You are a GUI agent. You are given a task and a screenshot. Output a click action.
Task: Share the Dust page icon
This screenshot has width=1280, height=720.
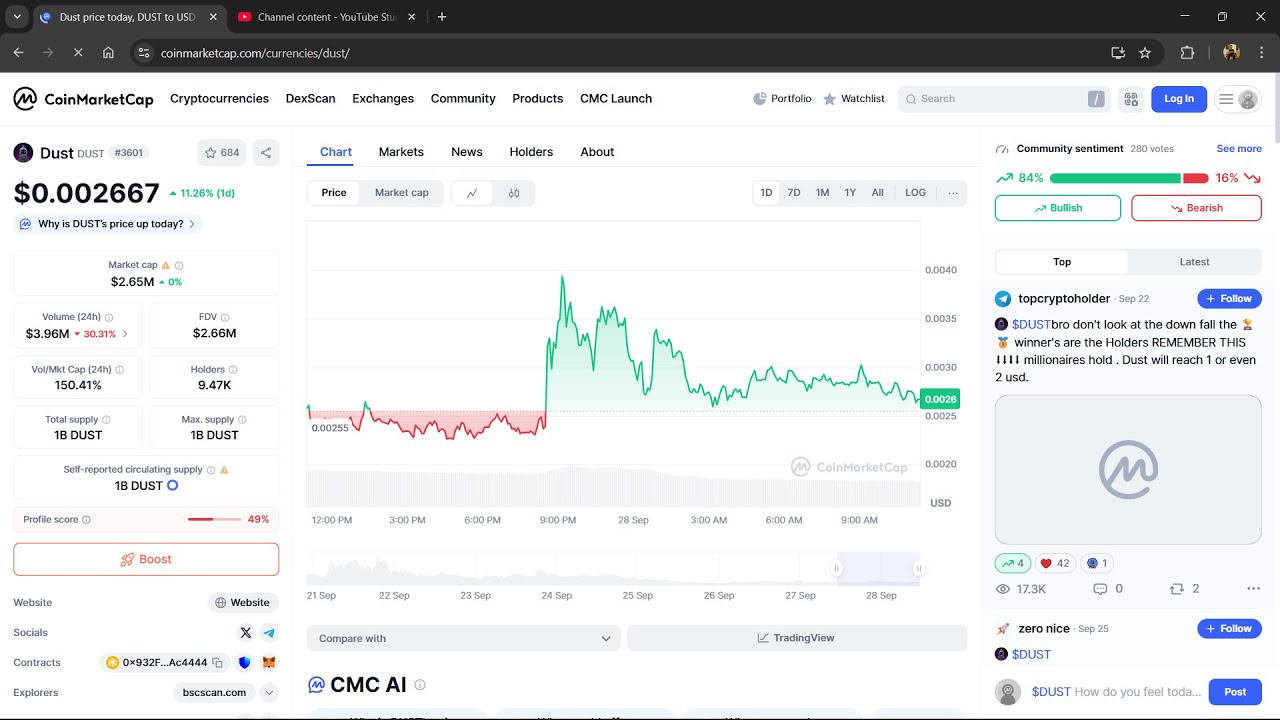tap(266, 153)
